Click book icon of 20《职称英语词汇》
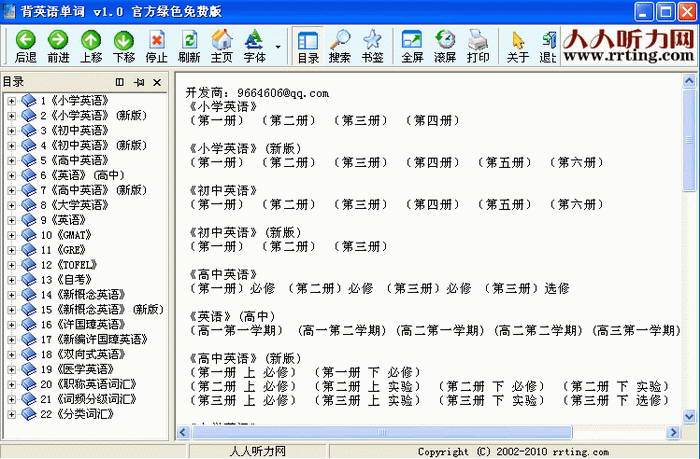700x459 pixels. click(x=29, y=384)
